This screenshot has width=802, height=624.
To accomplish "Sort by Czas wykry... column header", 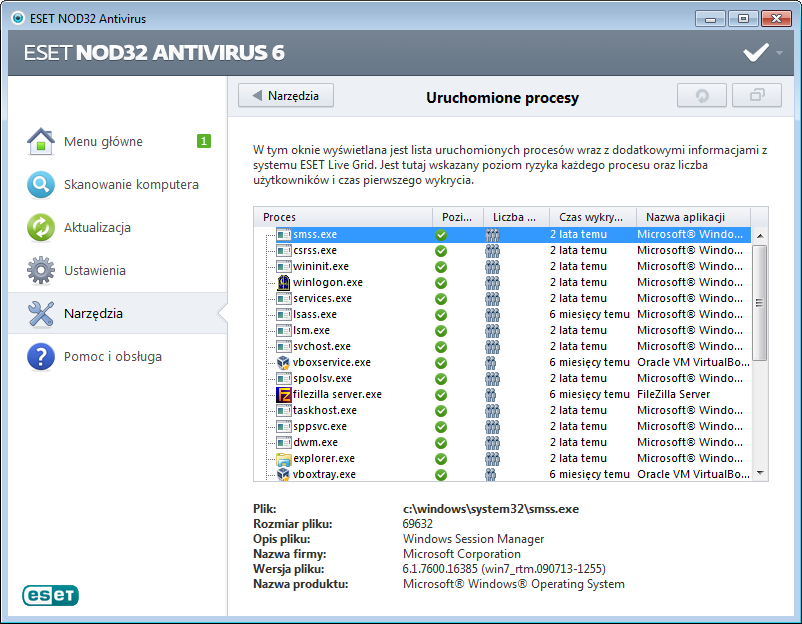I will tap(593, 217).
